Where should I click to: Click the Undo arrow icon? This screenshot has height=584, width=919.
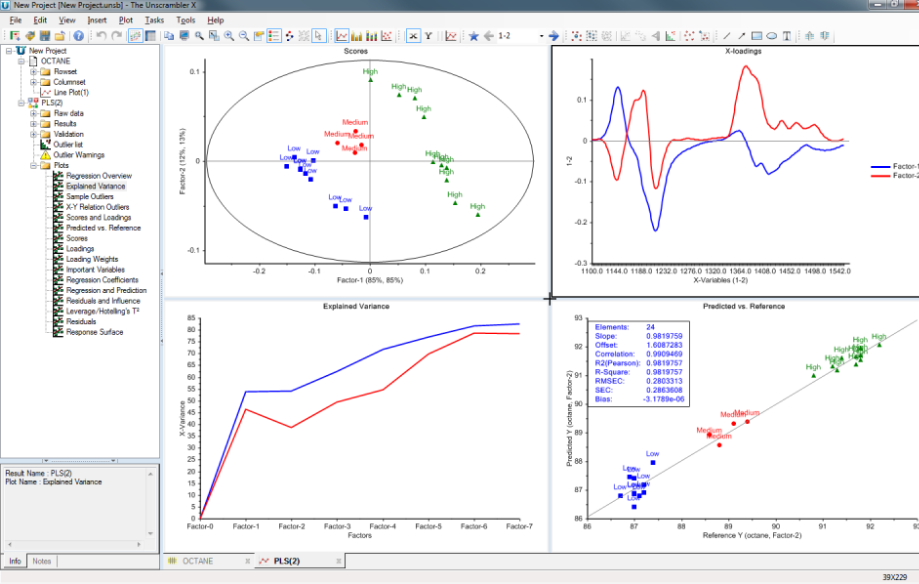[x=101, y=36]
